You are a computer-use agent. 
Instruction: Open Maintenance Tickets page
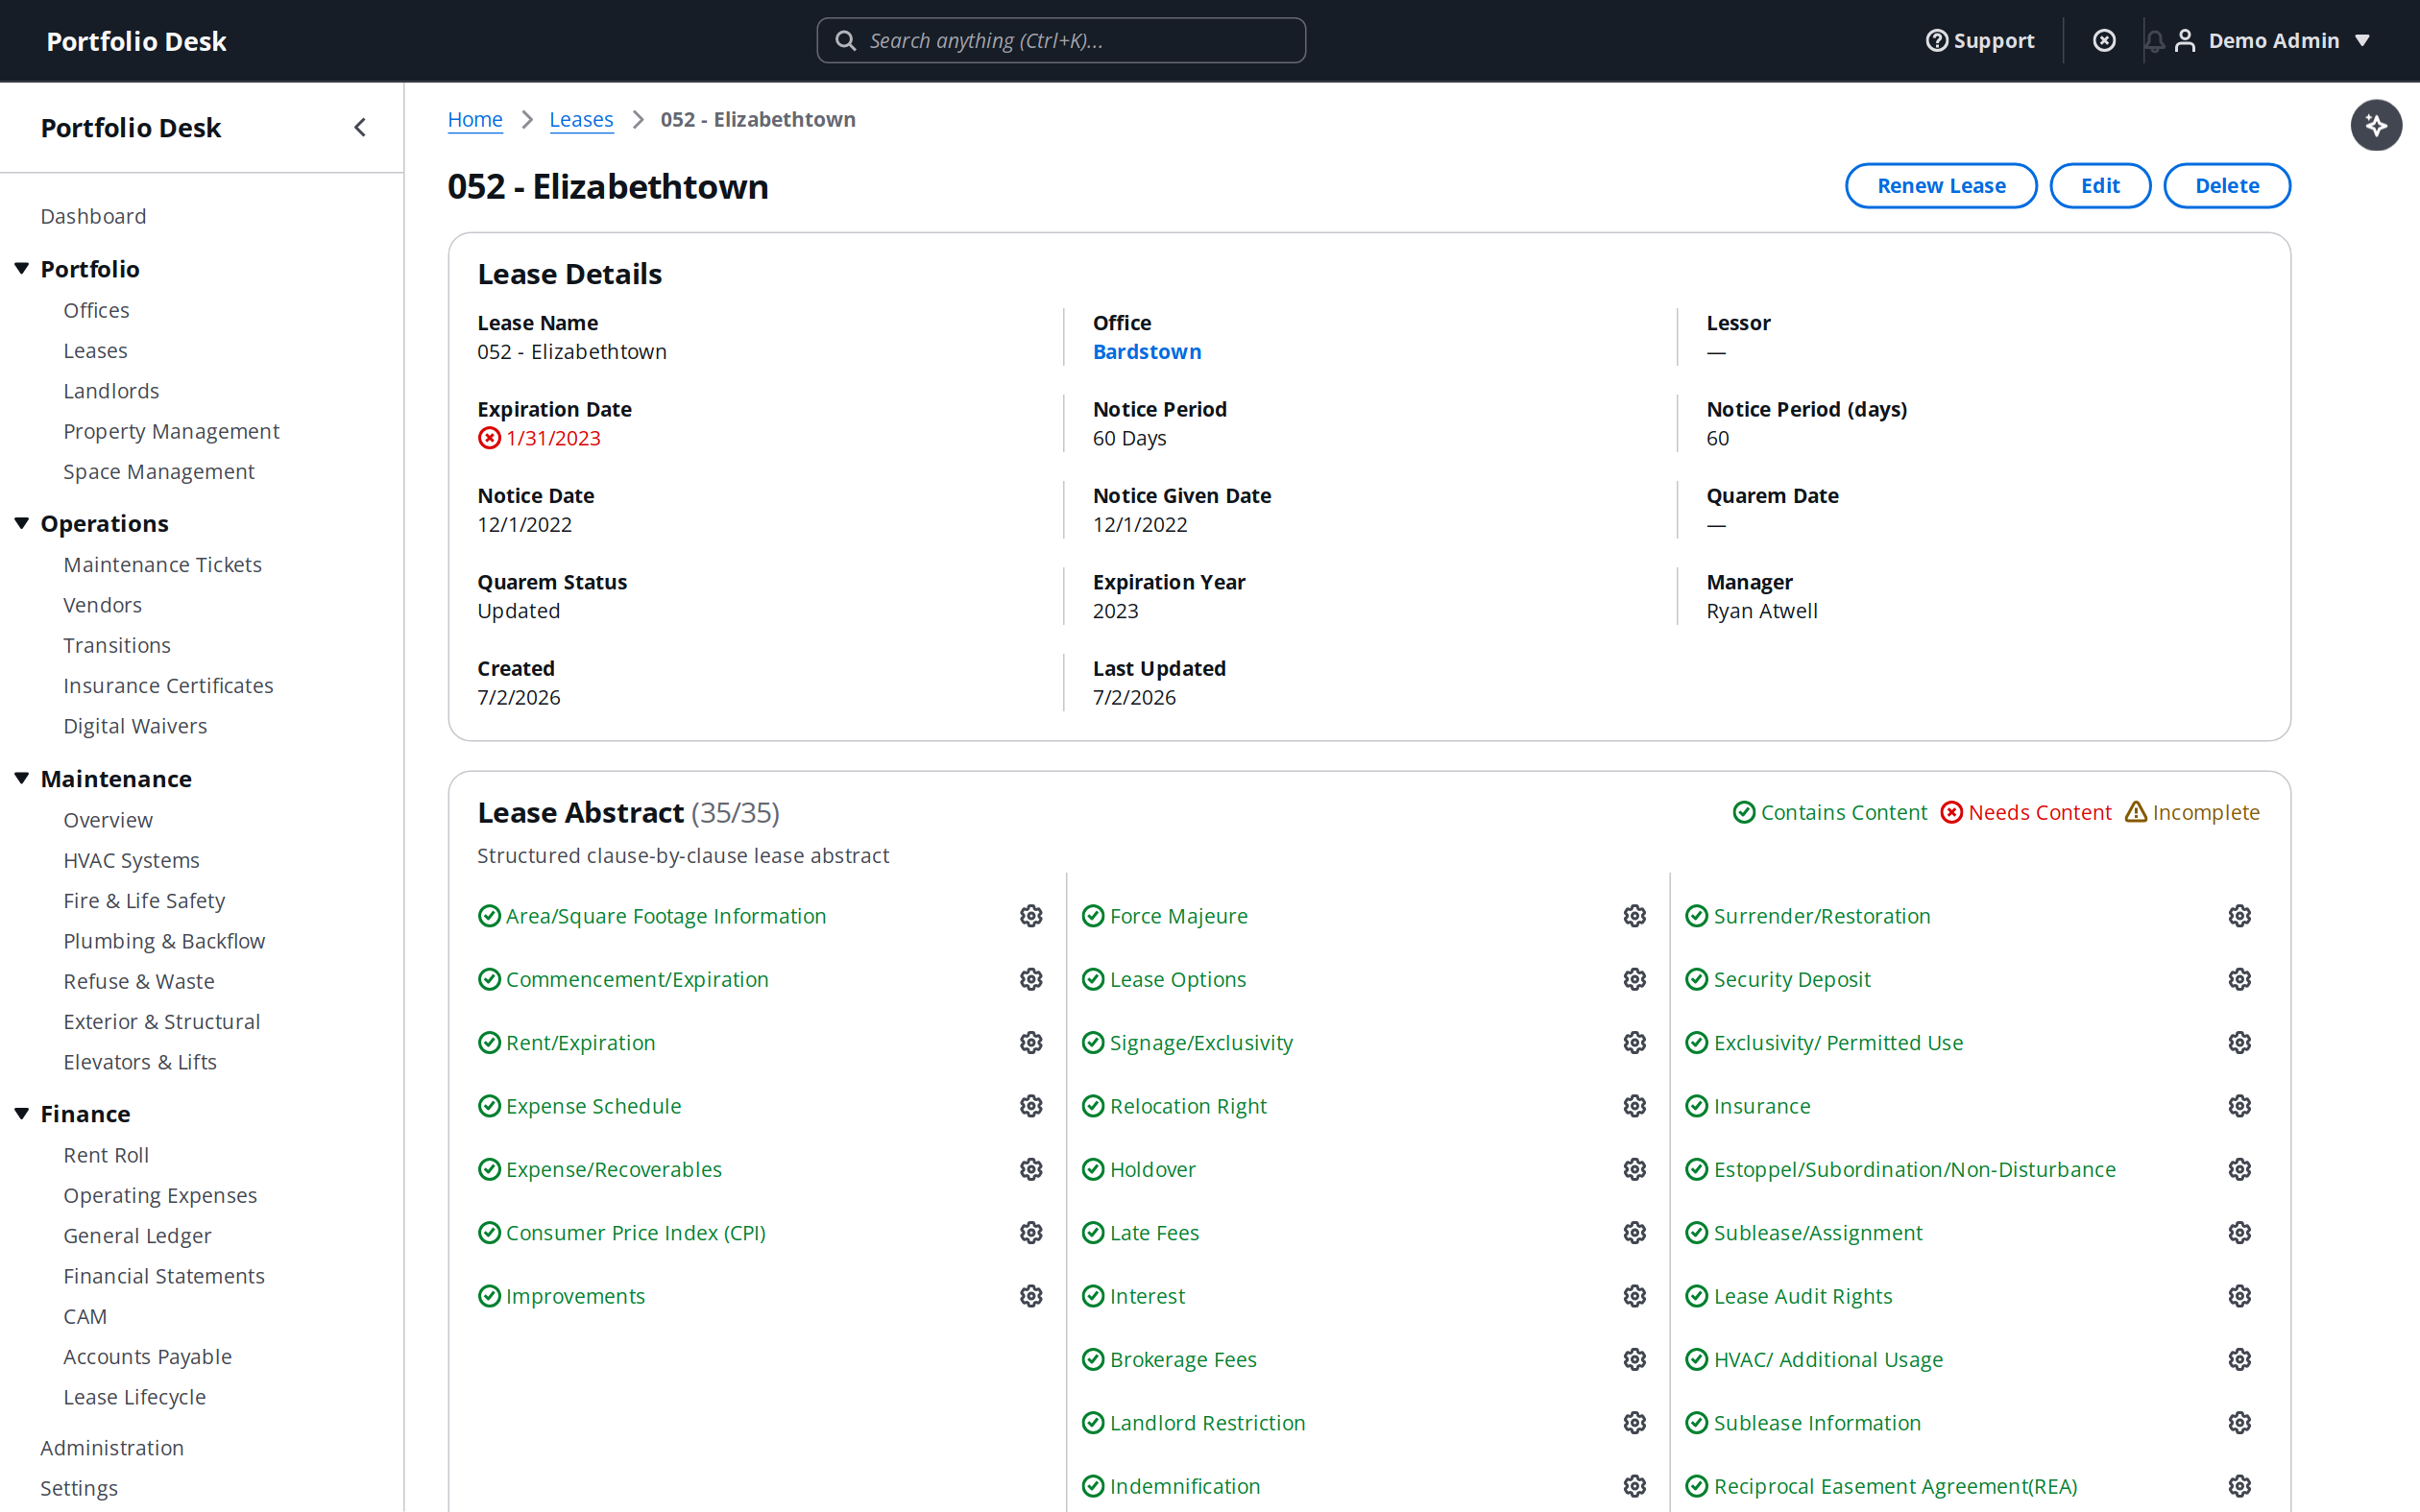162,564
